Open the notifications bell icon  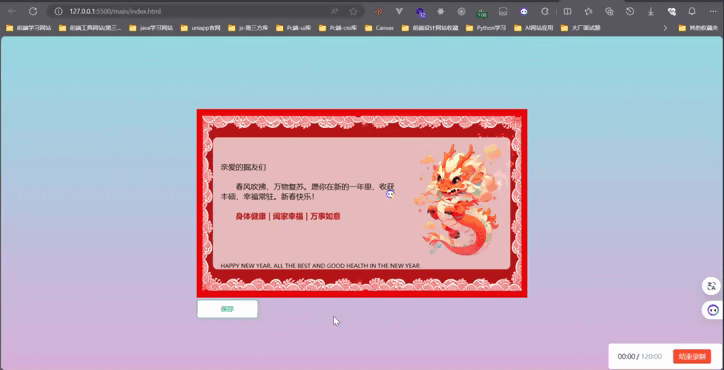(692, 11)
